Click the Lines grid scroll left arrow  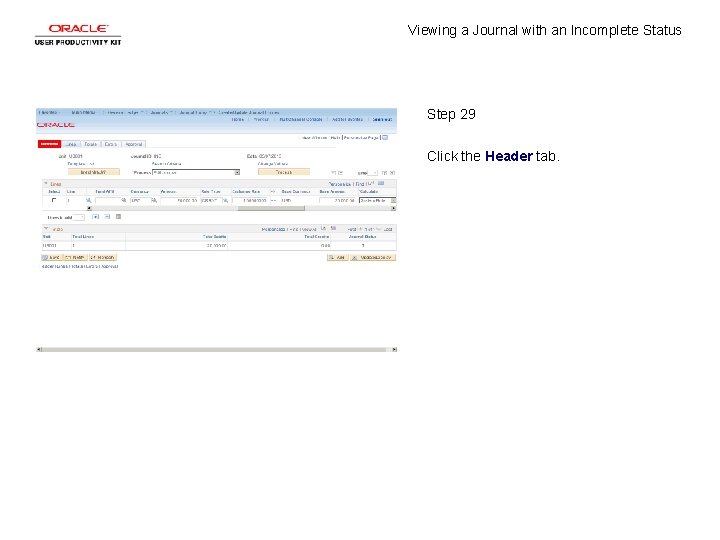coord(89,208)
